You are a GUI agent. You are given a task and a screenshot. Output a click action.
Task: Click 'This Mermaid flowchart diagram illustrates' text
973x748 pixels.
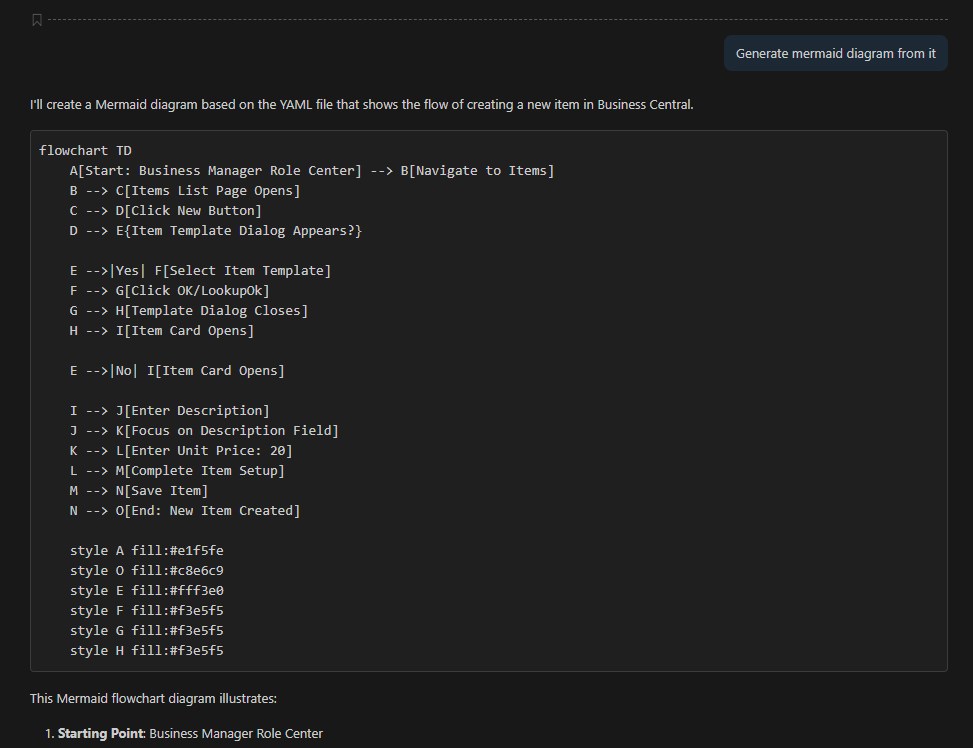tap(153, 698)
